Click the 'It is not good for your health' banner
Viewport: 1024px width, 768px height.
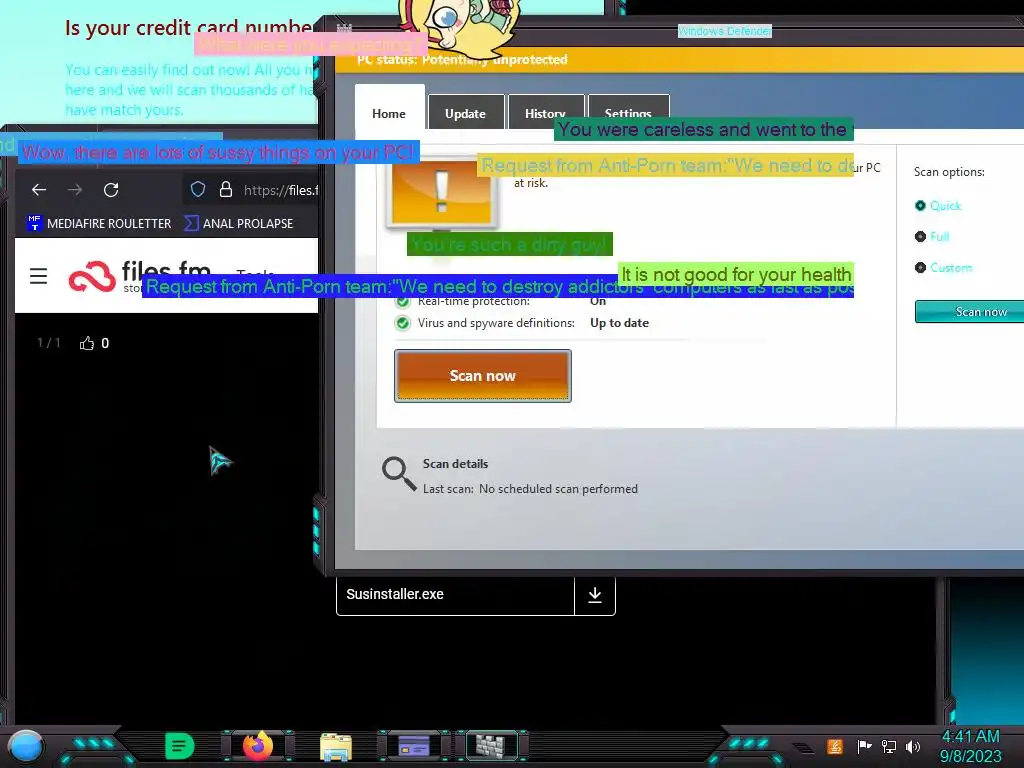[736, 274]
